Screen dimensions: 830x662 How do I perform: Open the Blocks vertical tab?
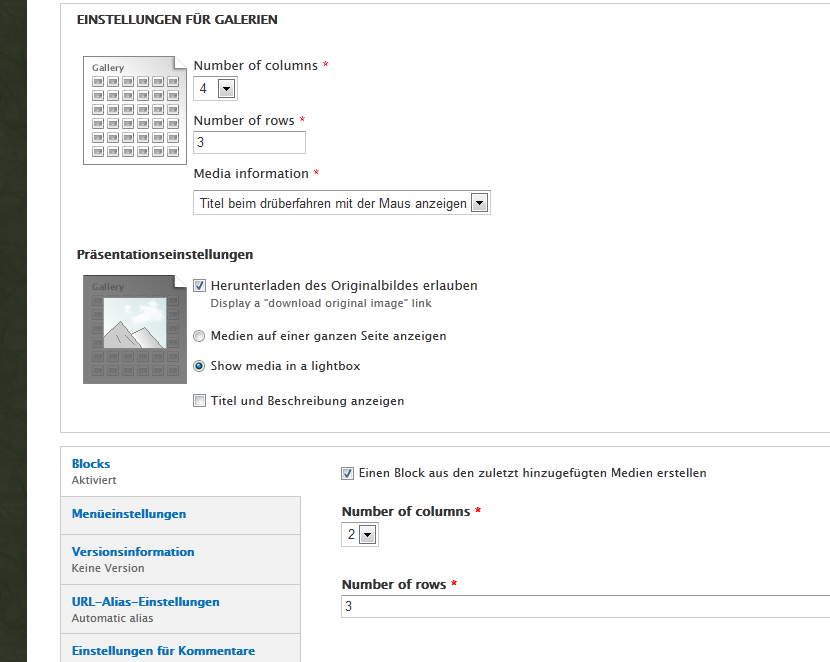click(x=91, y=464)
